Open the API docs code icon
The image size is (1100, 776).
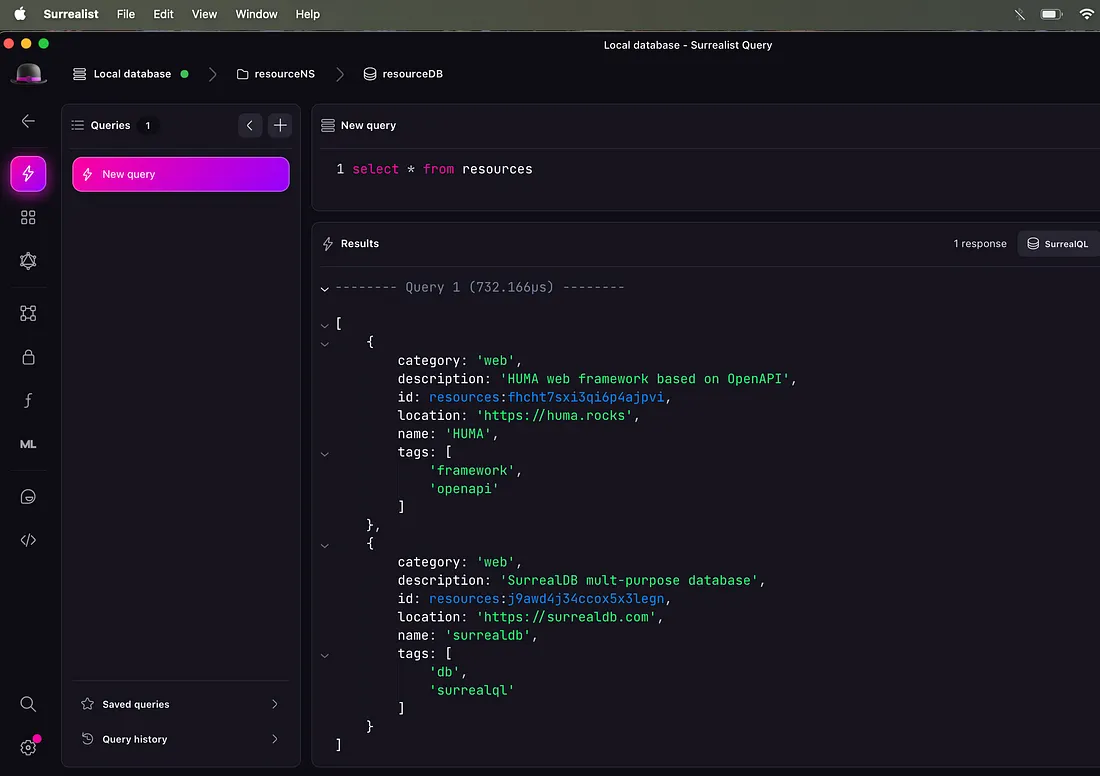point(28,540)
